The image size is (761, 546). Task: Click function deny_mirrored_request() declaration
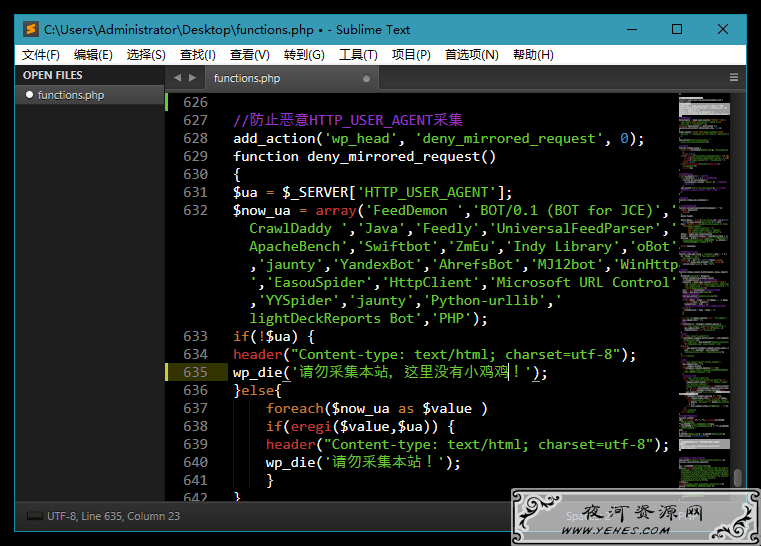pyautogui.click(x=364, y=157)
